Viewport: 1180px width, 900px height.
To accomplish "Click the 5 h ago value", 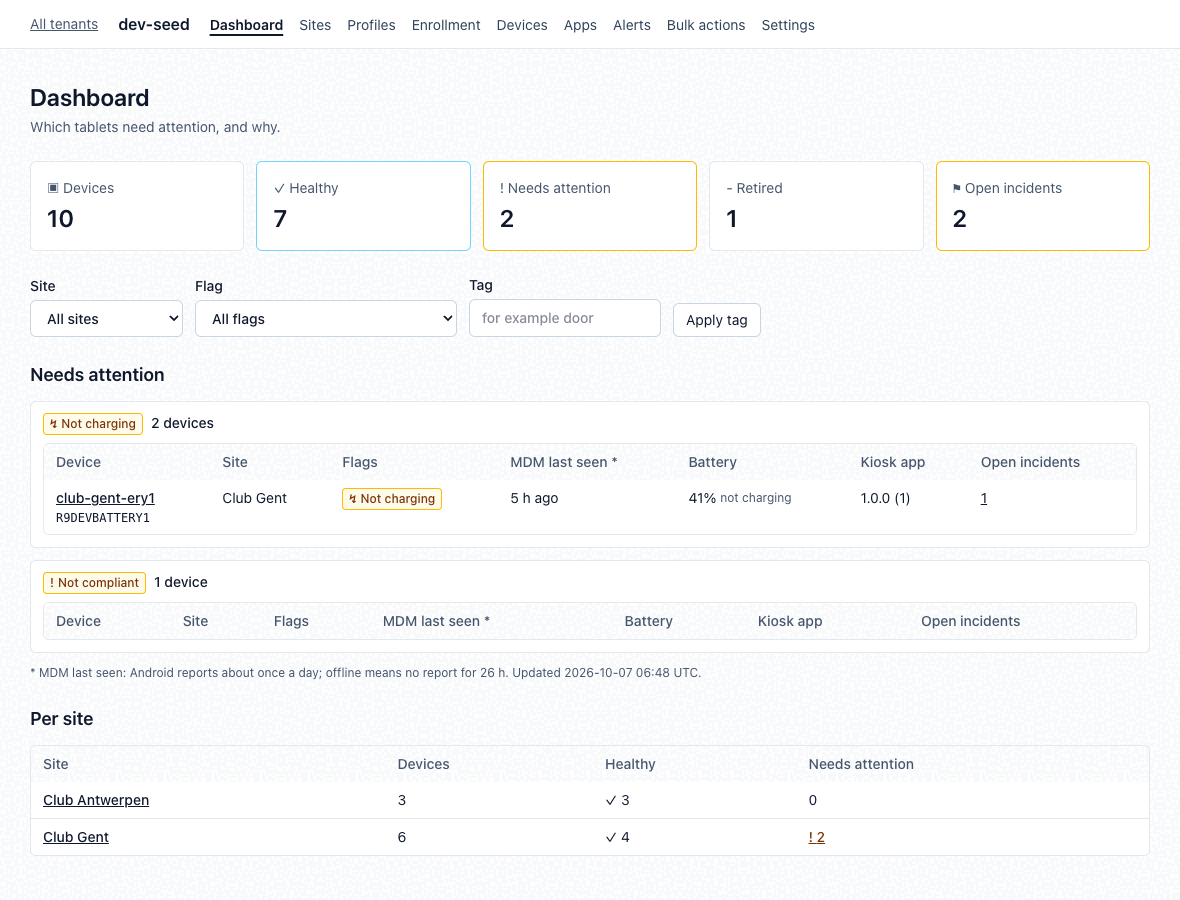I will click(534, 498).
